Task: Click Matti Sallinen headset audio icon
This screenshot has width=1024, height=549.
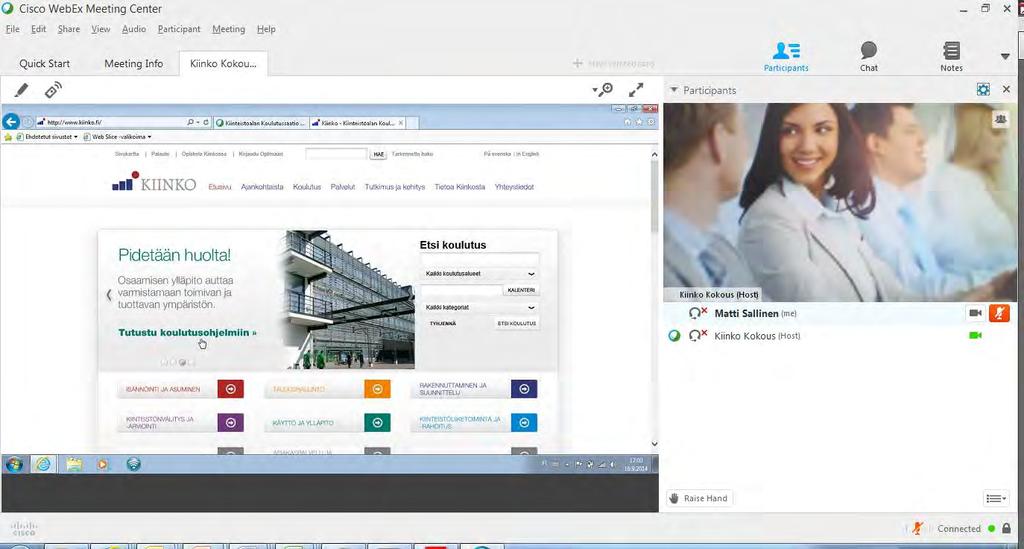Action: [697, 313]
